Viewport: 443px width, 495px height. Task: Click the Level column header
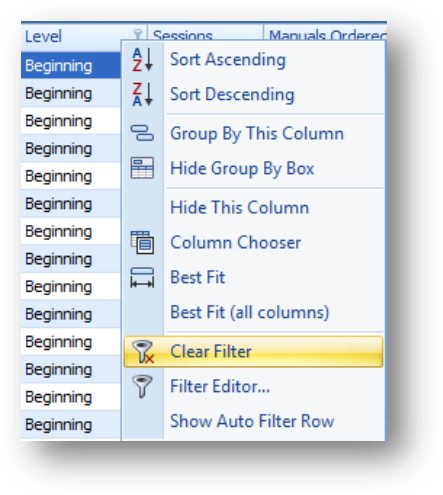click(x=84, y=36)
